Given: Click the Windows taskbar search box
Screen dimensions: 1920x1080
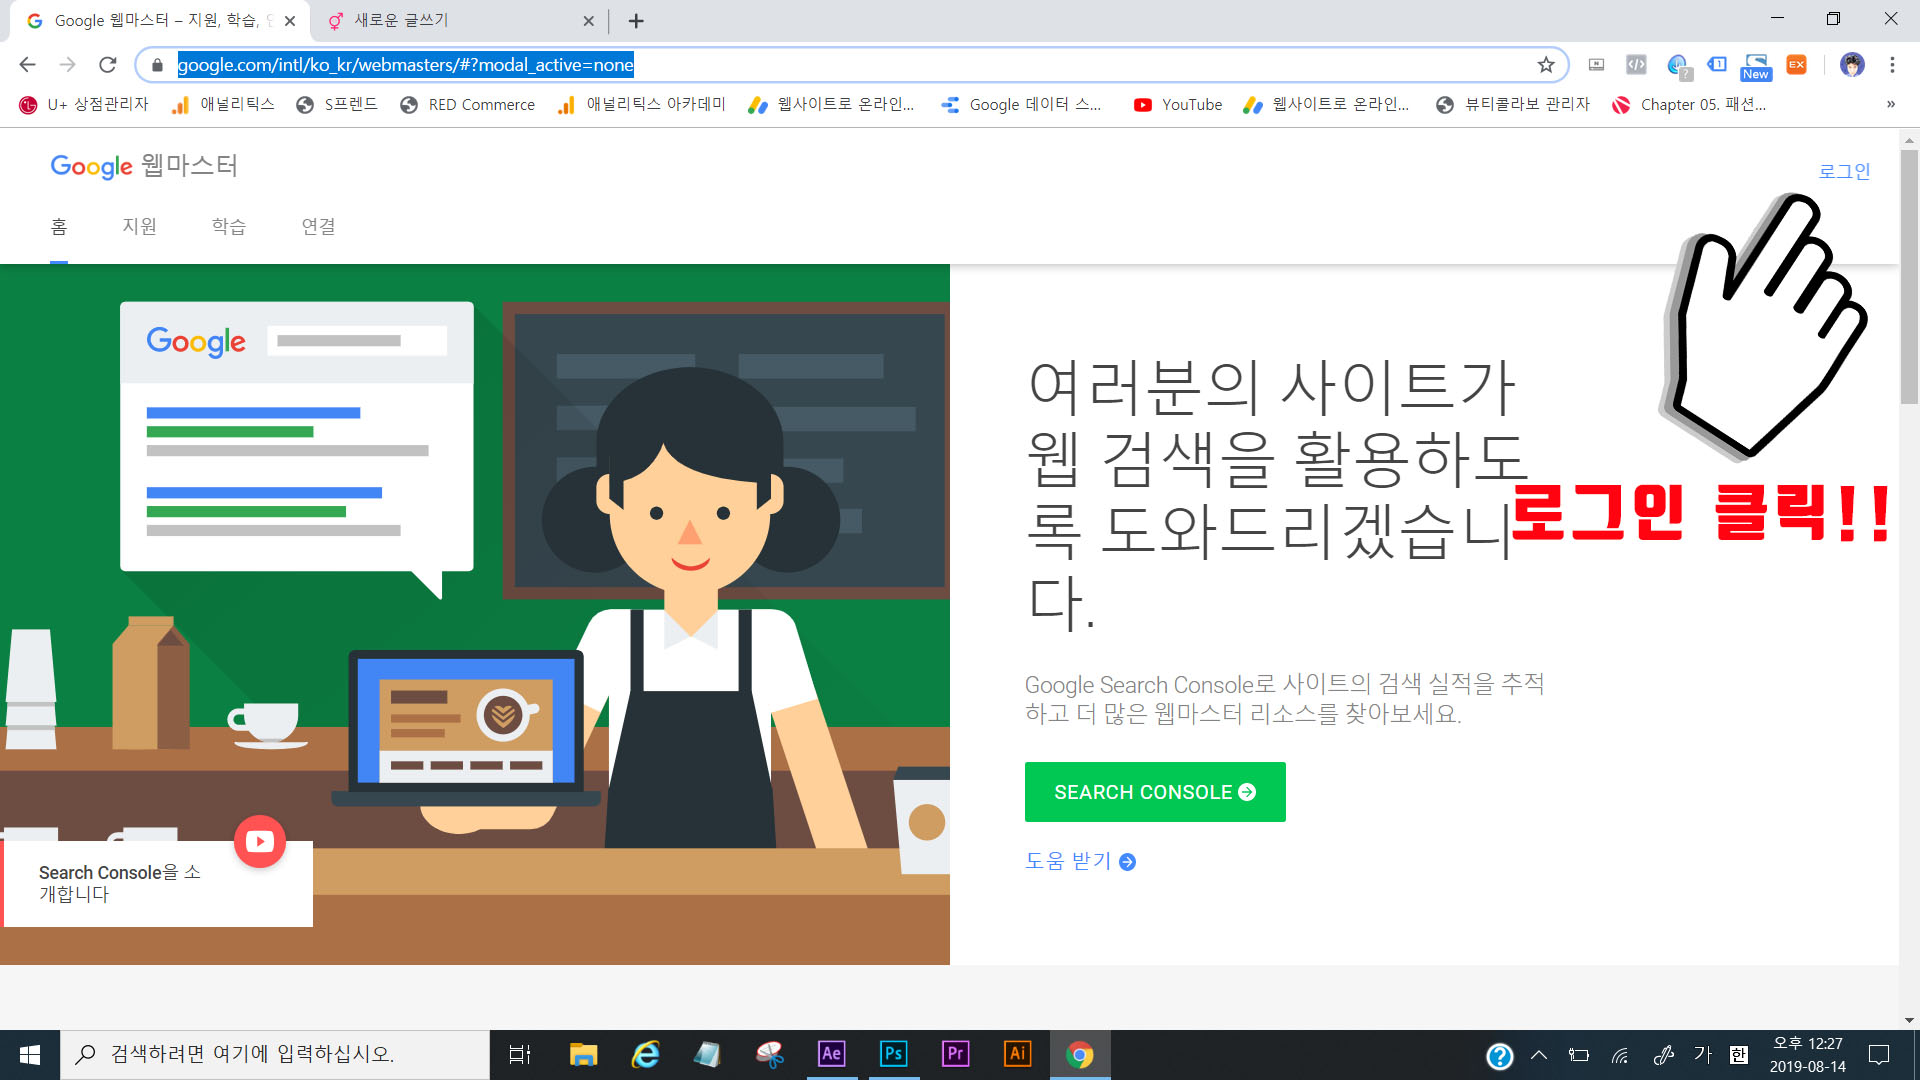Looking at the screenshot, I should (x=275, y=1055).
